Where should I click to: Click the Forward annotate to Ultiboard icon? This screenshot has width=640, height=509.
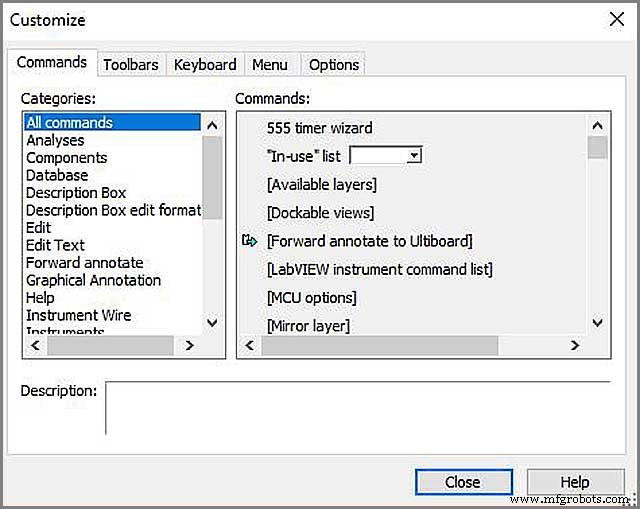(250, 241)
